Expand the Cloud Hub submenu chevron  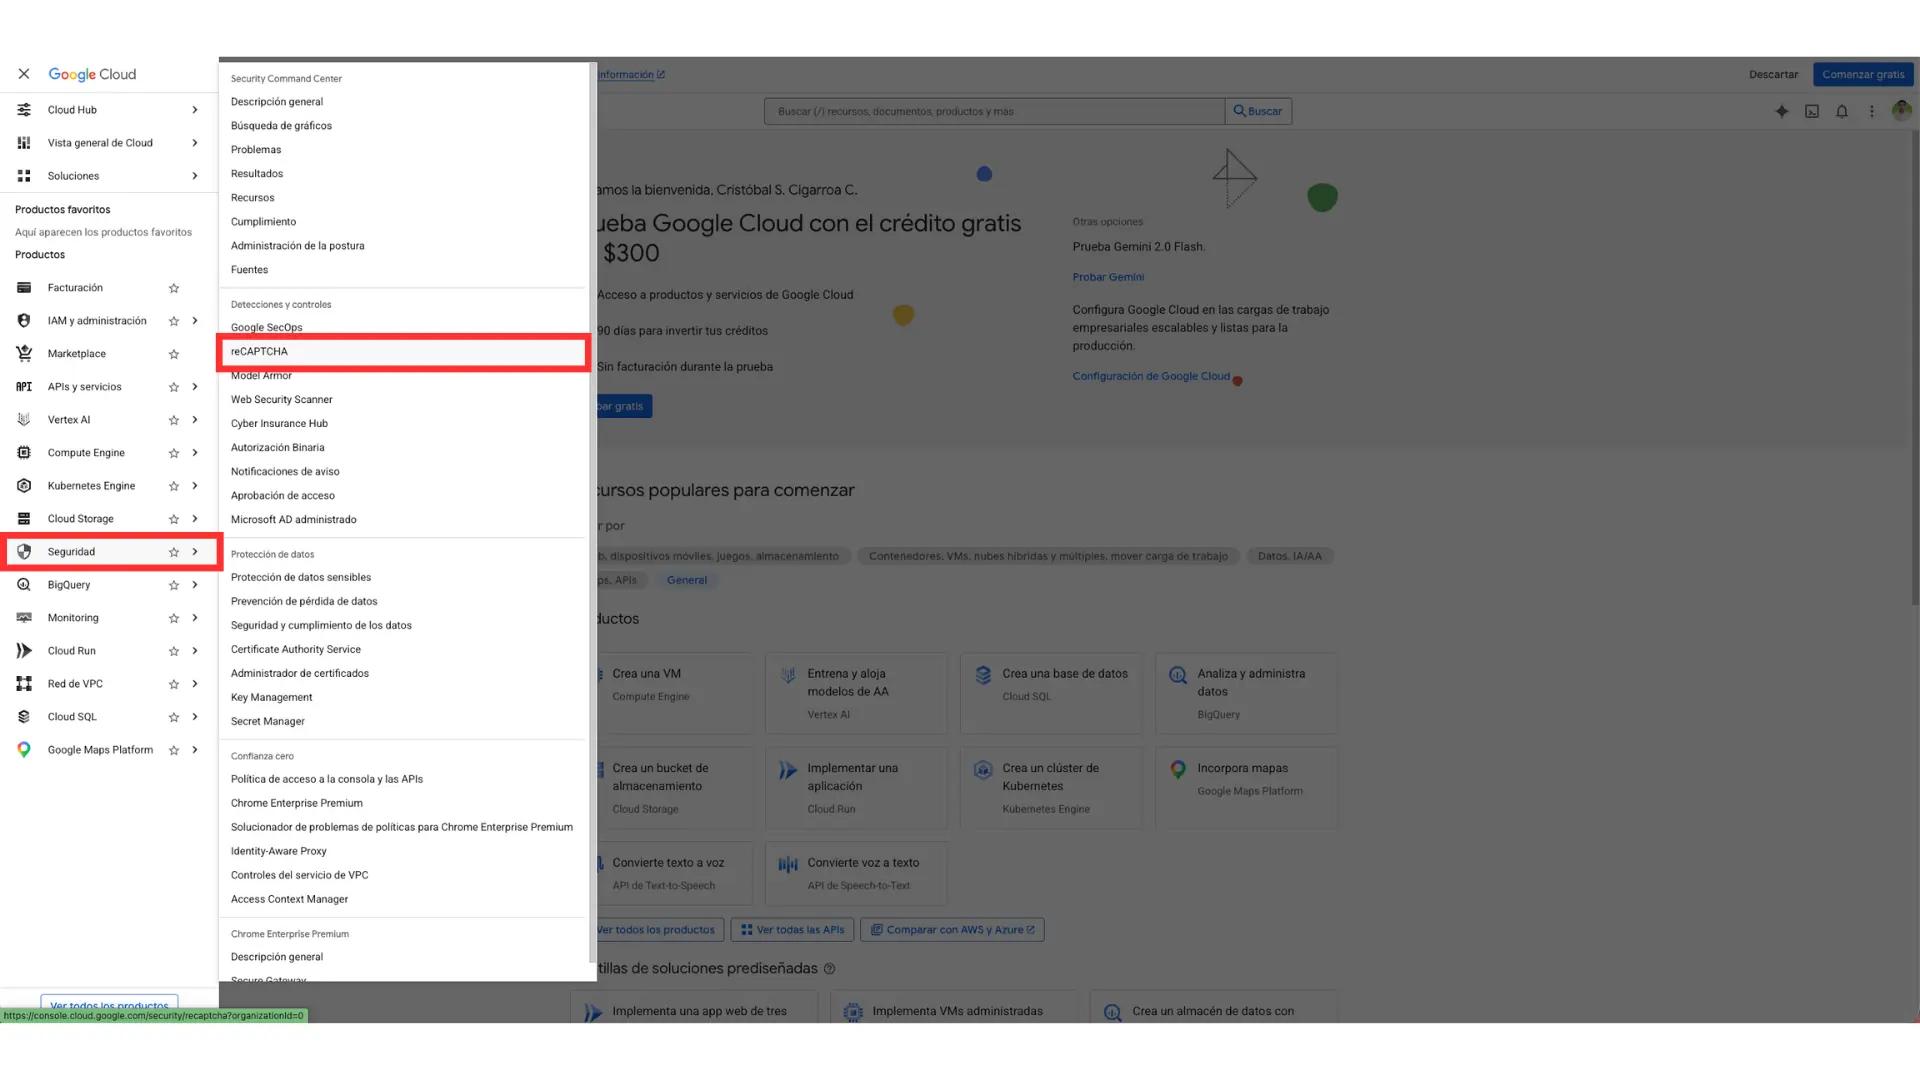(195, 110)
